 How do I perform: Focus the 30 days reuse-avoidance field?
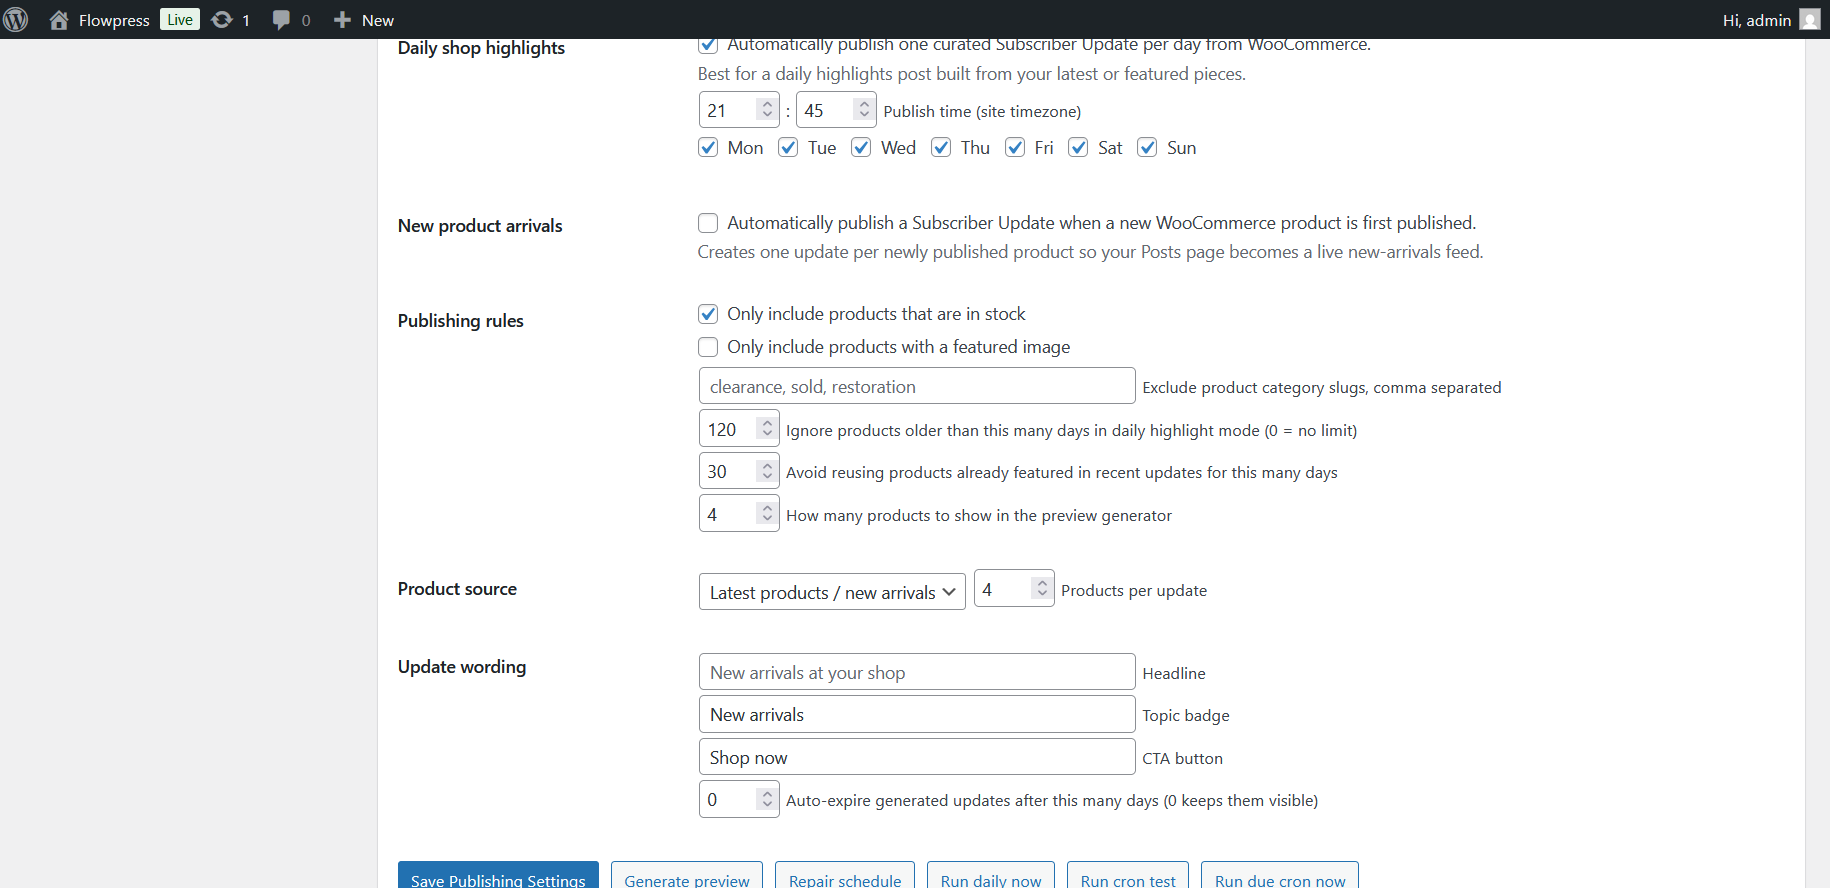[739, 471]
